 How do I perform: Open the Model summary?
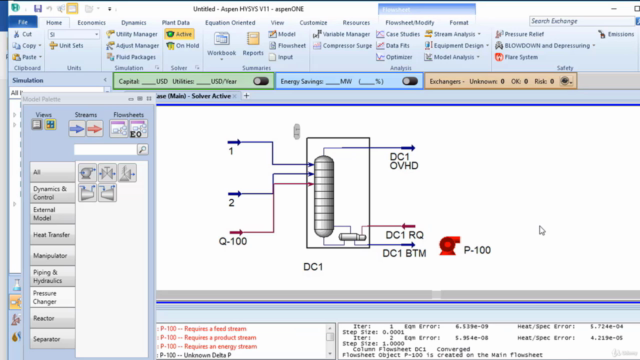pos(282,34)
